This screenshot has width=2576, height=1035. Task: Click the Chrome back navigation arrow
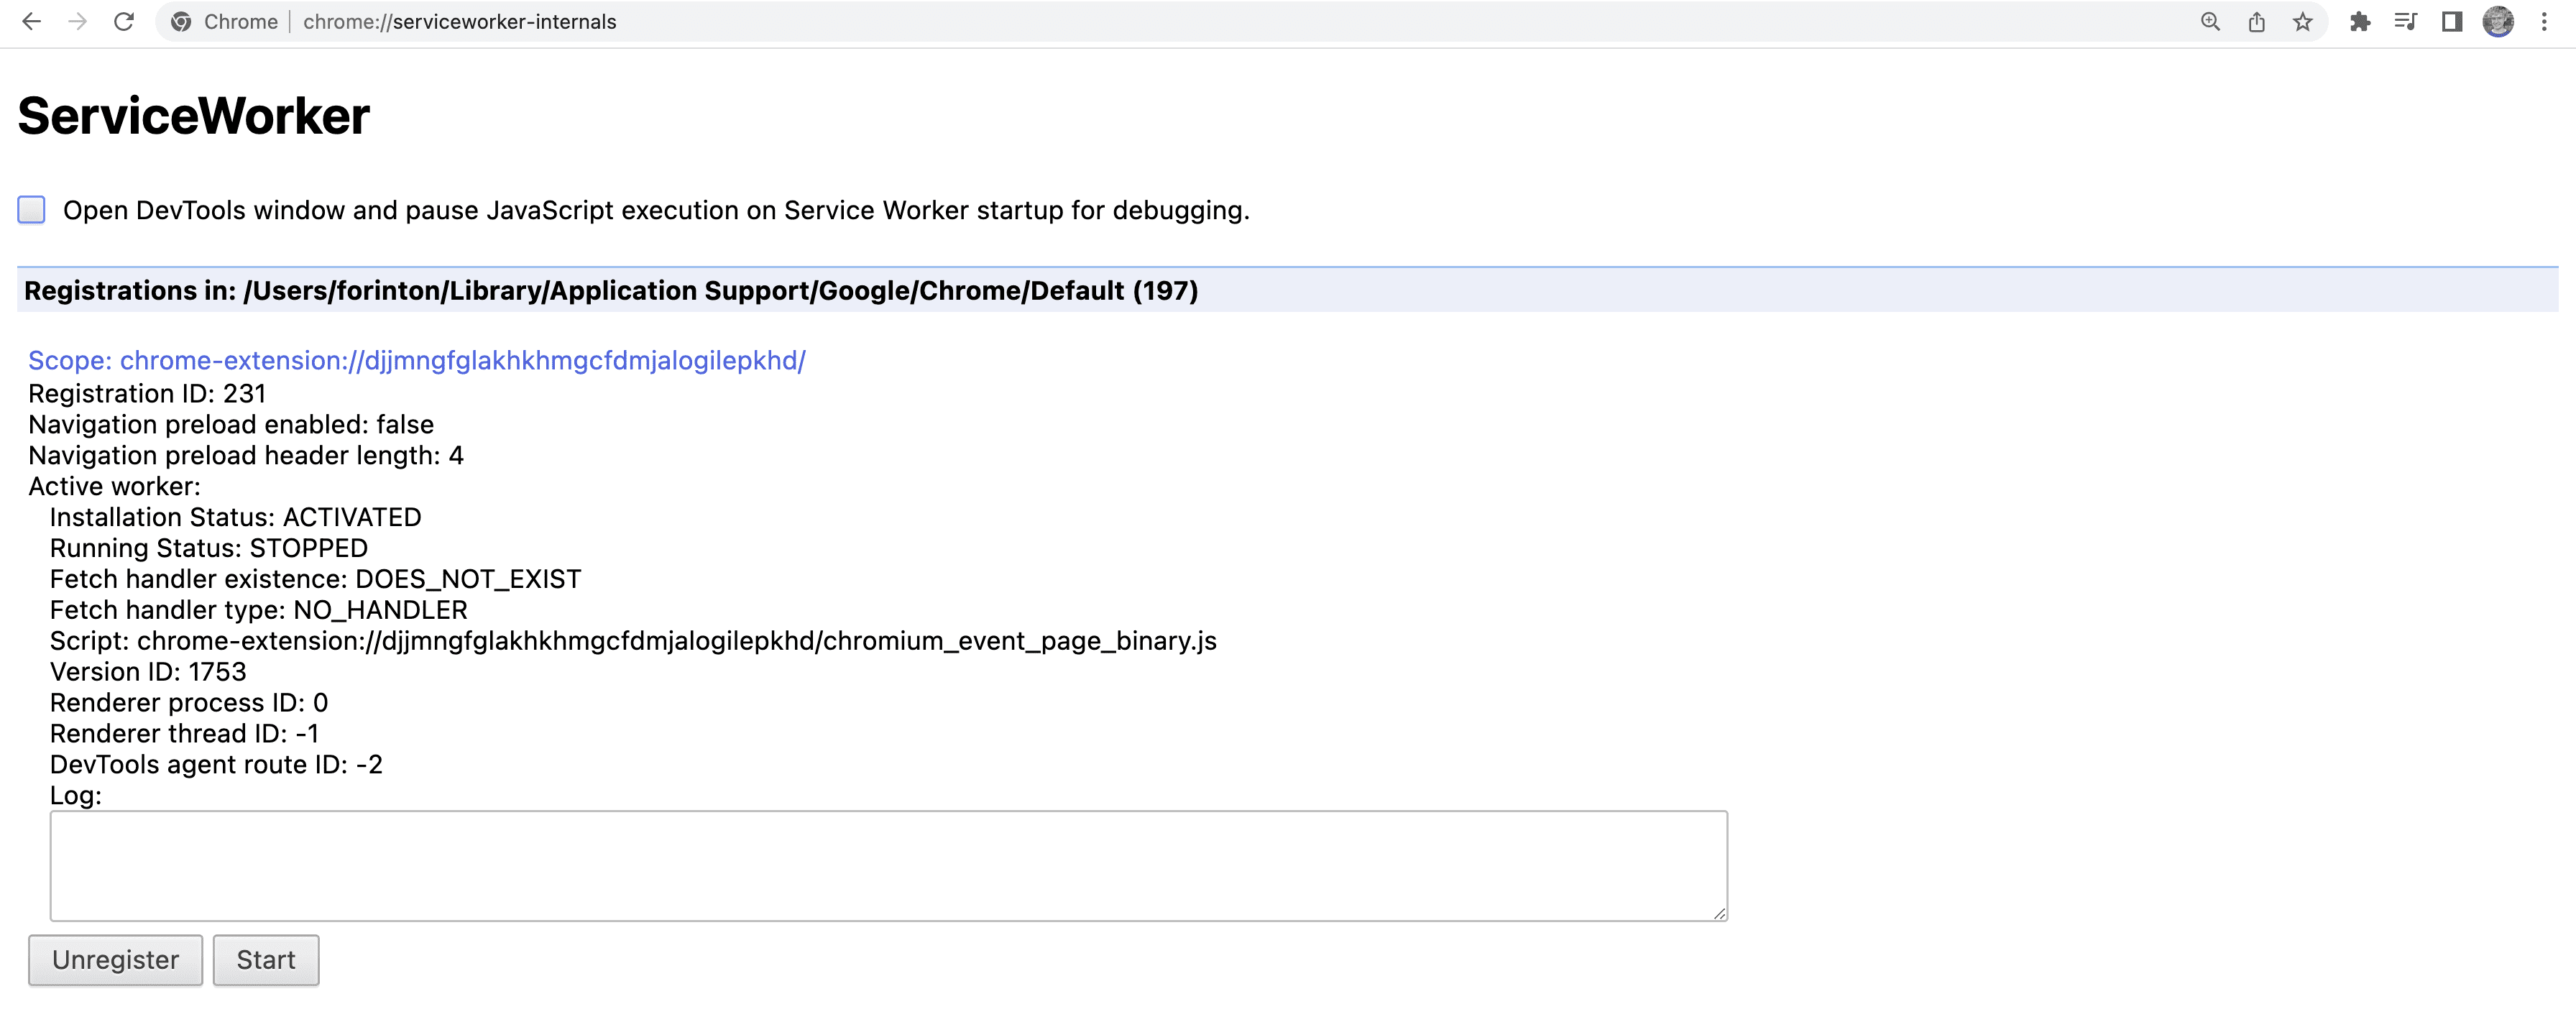point(33,22)
